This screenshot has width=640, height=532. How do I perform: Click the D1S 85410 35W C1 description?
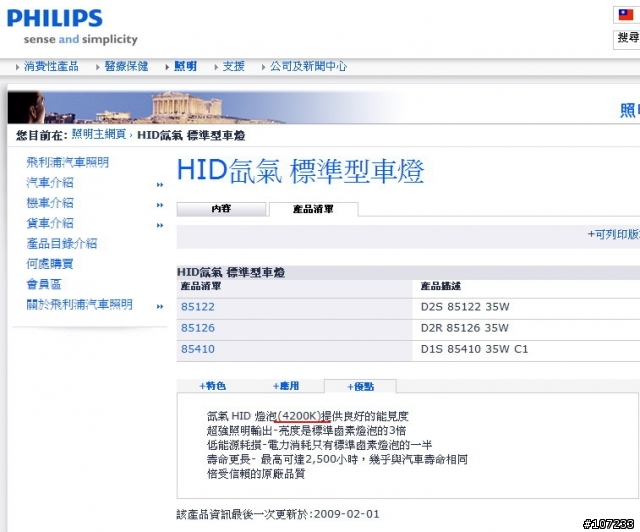474,349
